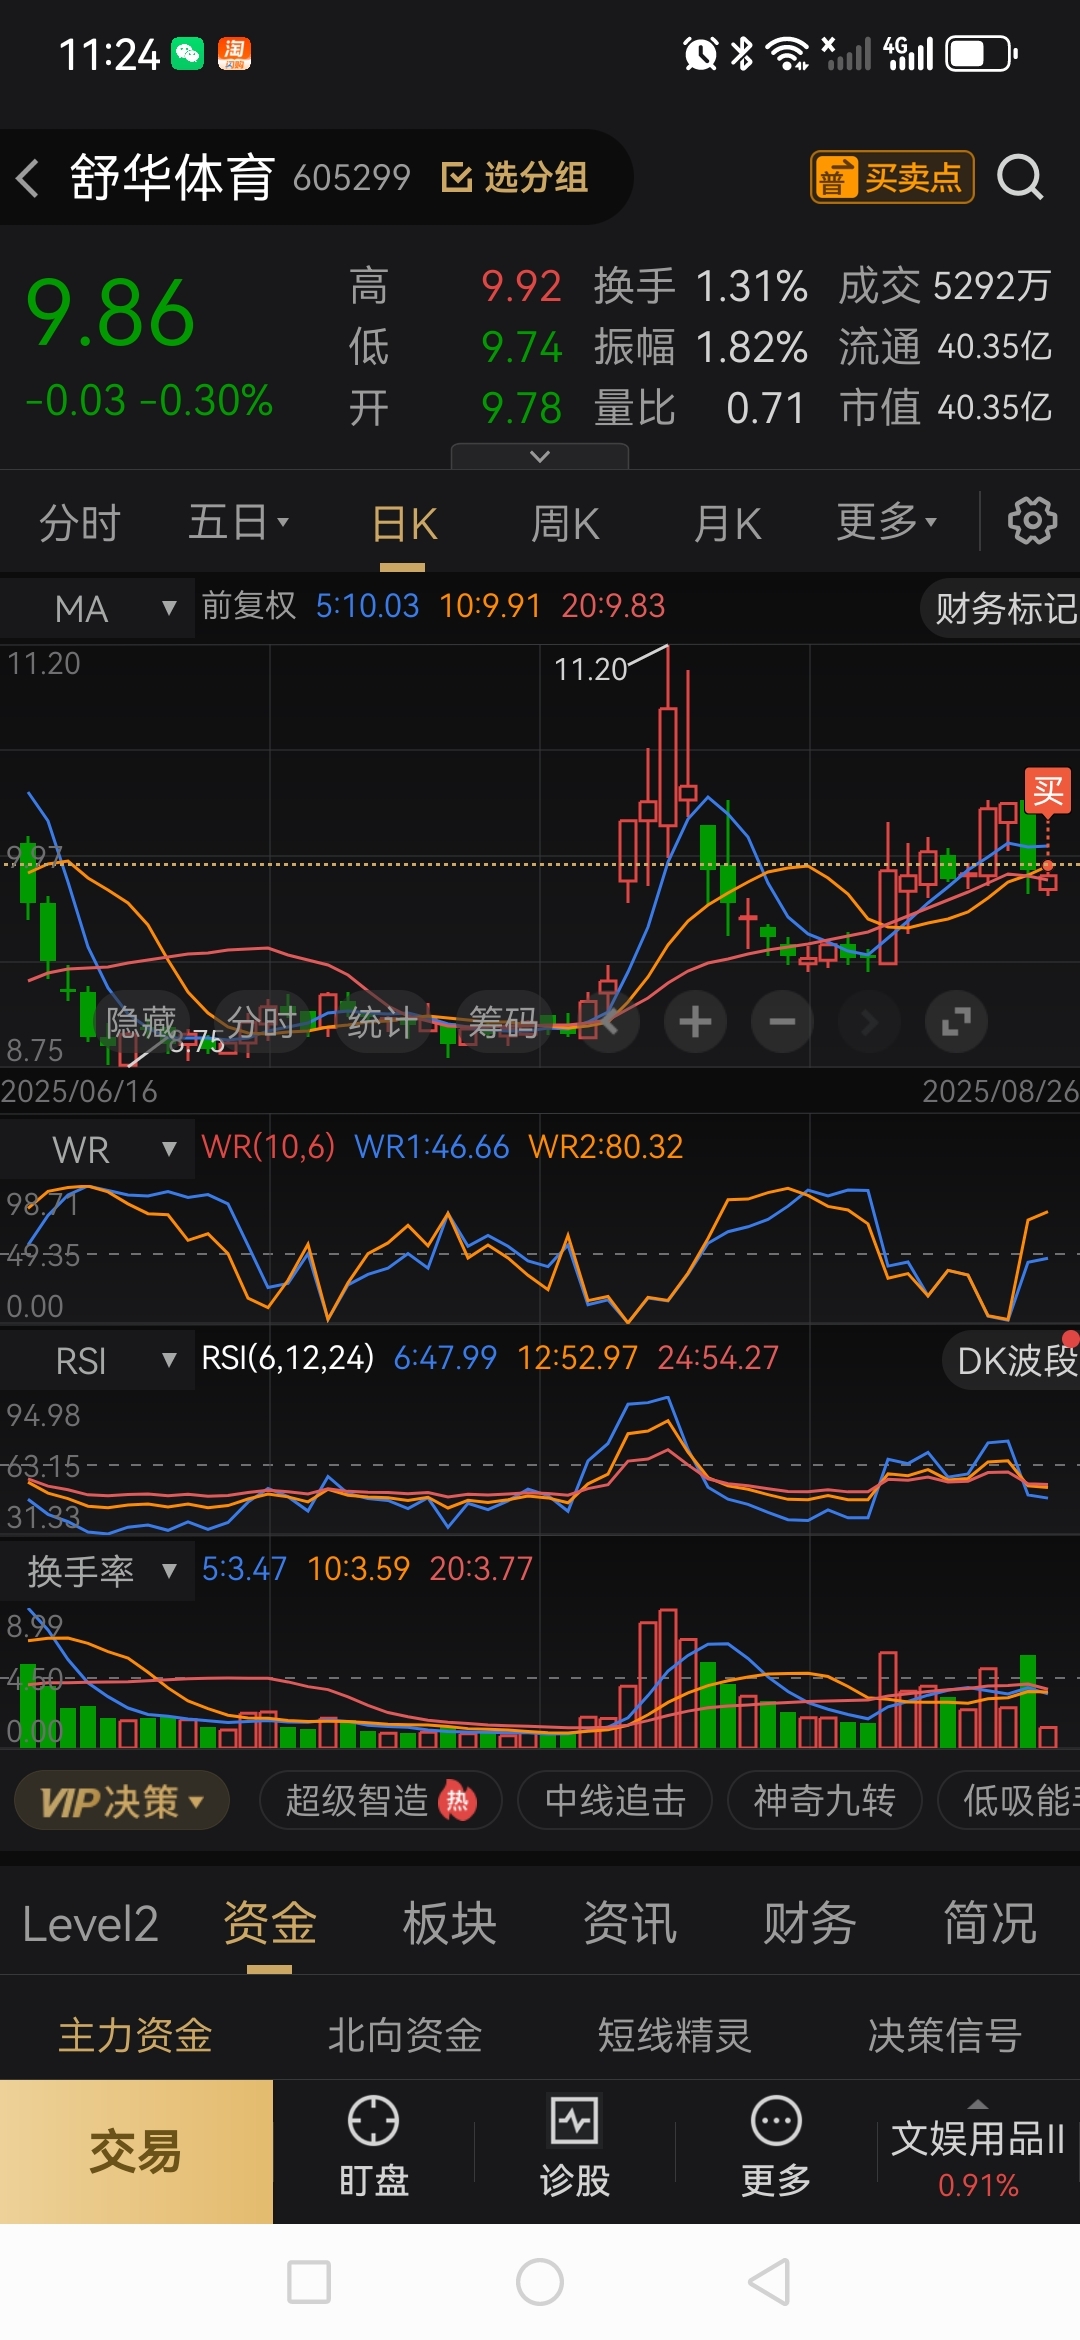Switch to 周K chart

[565, 523]
